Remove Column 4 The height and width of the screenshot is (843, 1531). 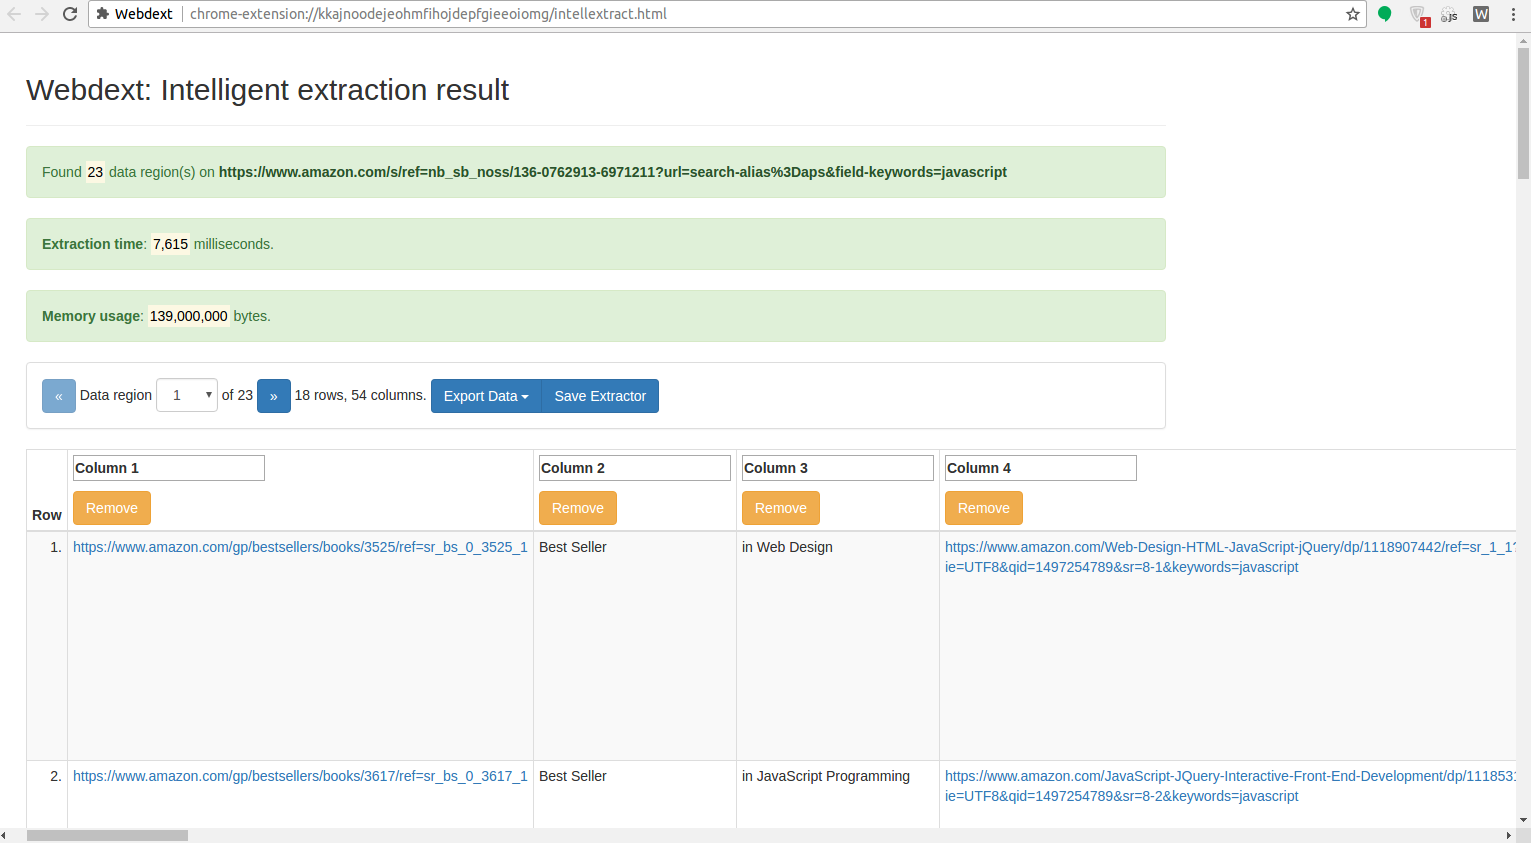(x=984, y=508)
